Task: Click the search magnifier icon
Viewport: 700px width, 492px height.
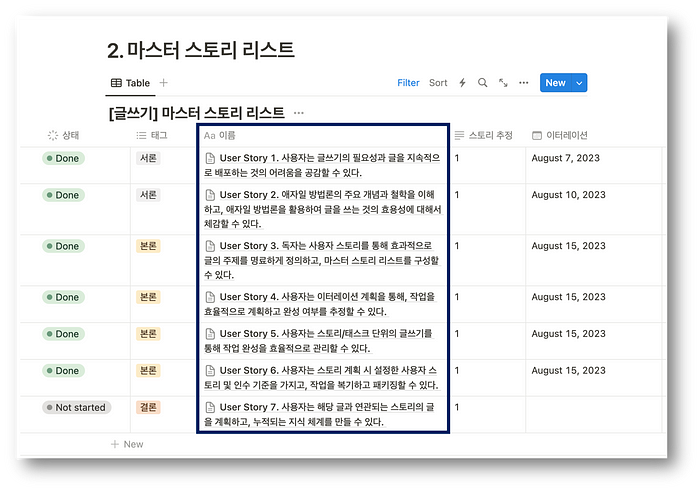Action: click(x=483, y=83)
